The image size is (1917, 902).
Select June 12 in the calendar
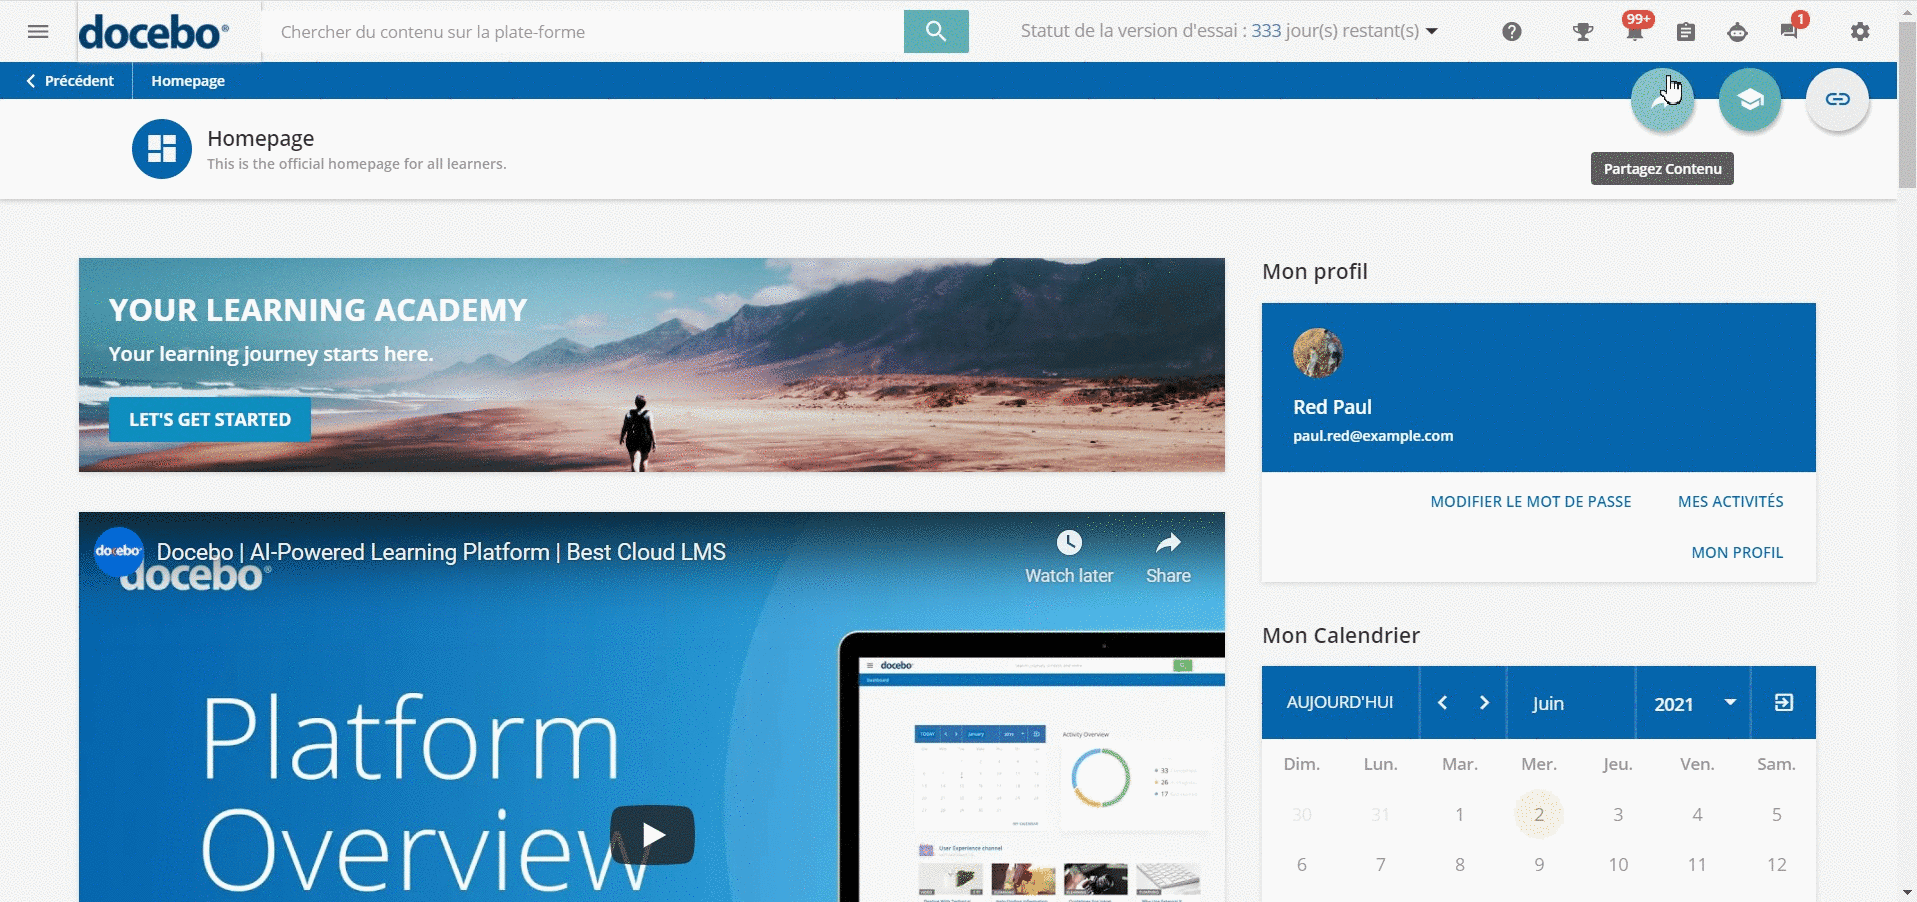(x=1776, y=864)
